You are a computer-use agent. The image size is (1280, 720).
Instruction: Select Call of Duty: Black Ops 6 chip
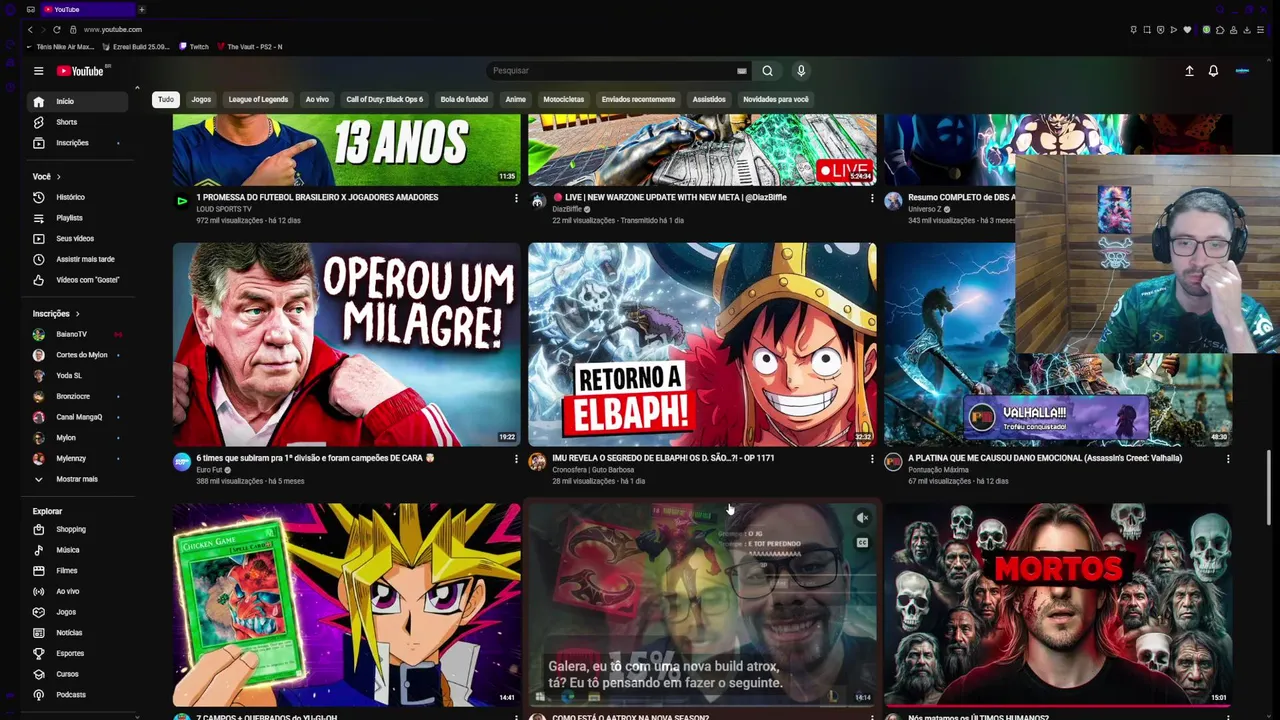(385, 99)
